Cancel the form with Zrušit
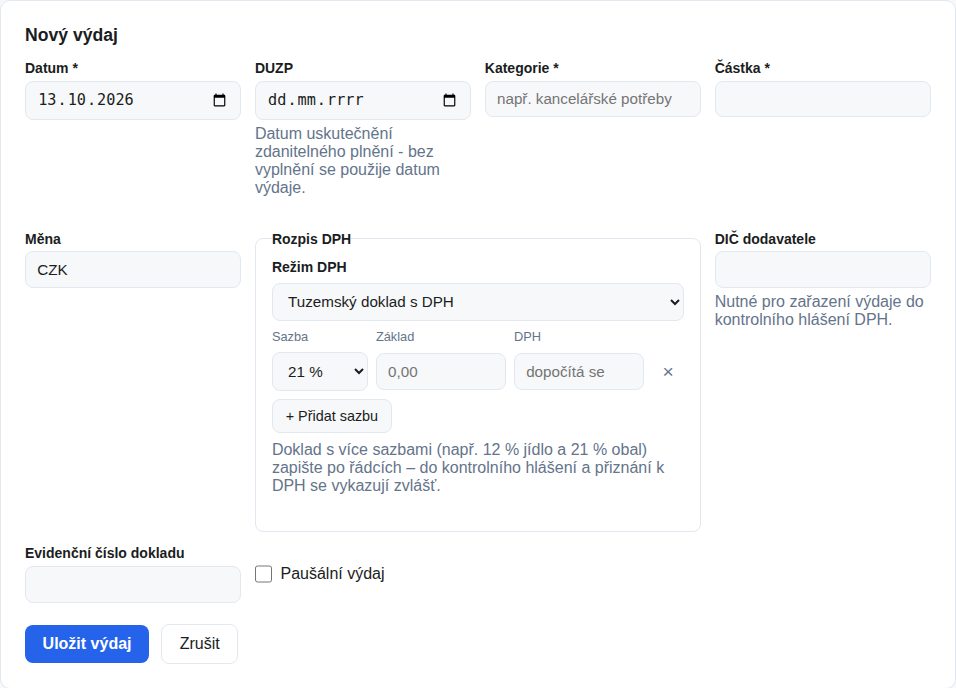956x688 pixels. coord(199,643)
